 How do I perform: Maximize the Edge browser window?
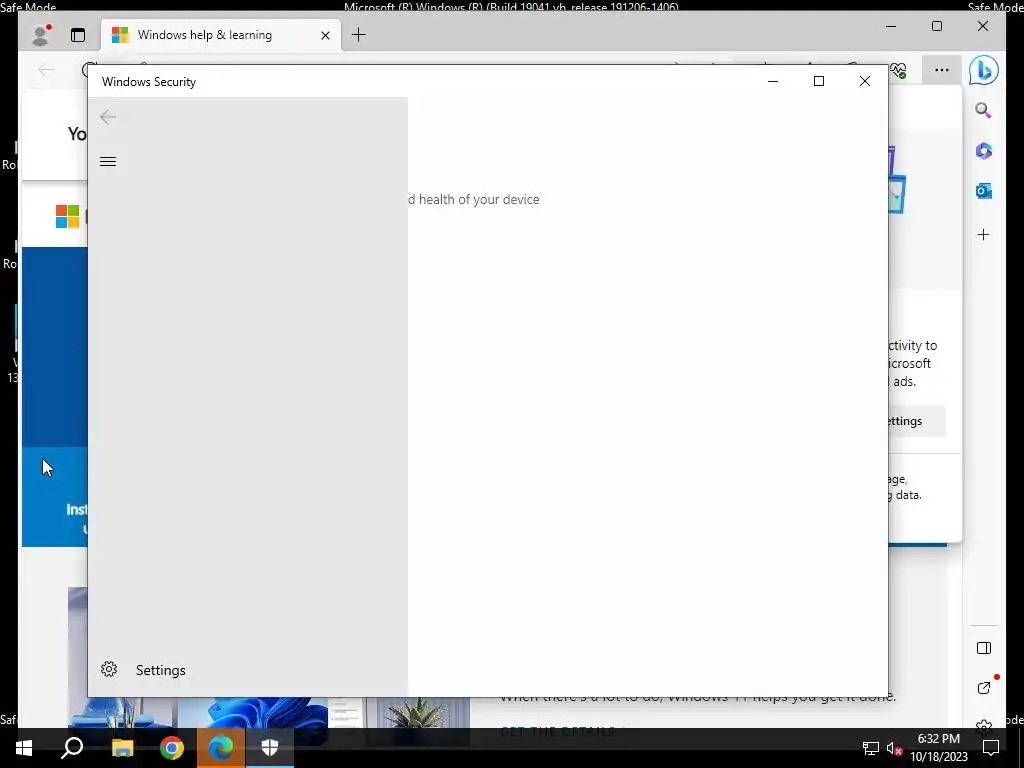click(x=936, y=26)
